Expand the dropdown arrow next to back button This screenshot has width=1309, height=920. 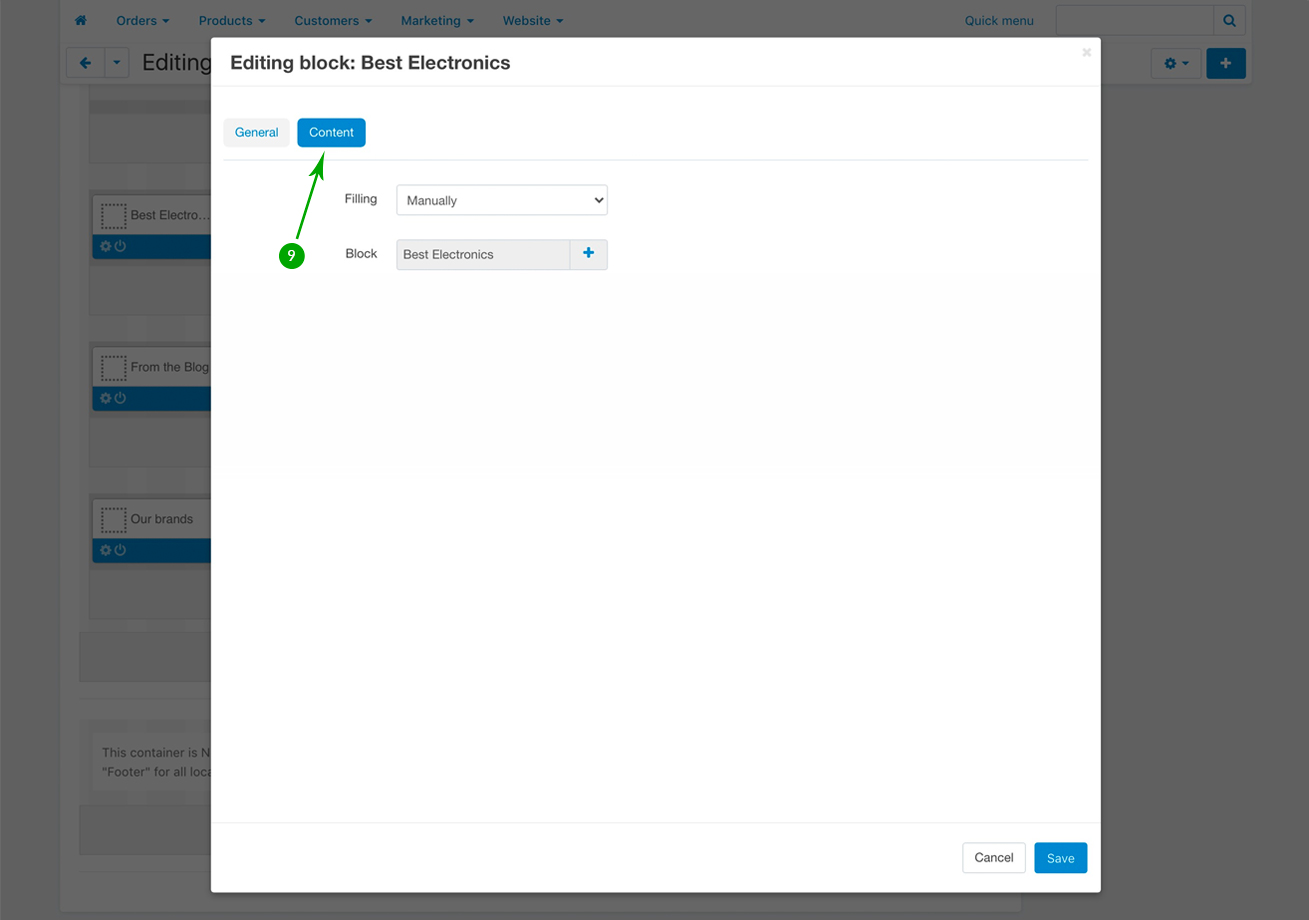tap(117, 63)
